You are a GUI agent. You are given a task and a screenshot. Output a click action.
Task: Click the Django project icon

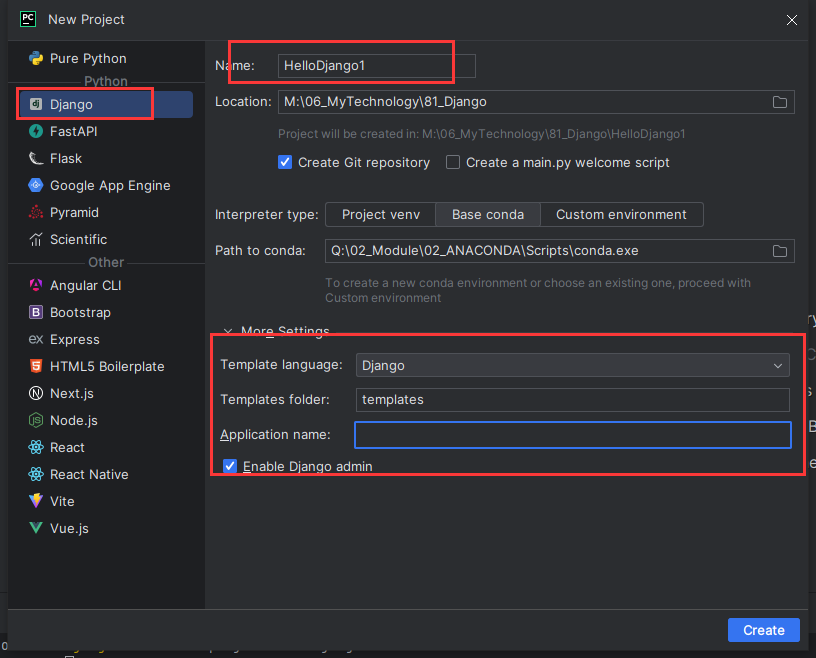tap(36, 104)
